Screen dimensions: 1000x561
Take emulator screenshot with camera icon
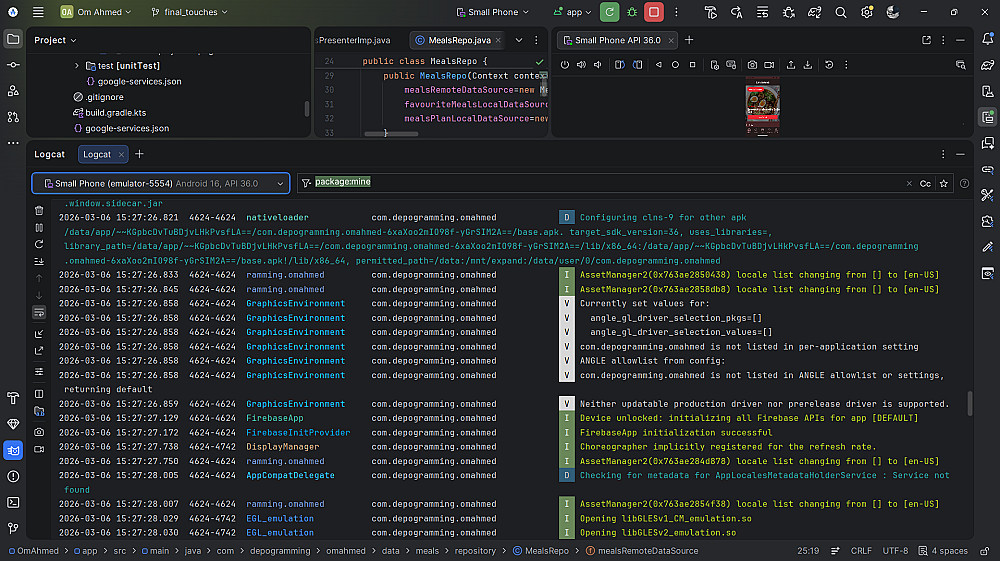click(752, 65)
